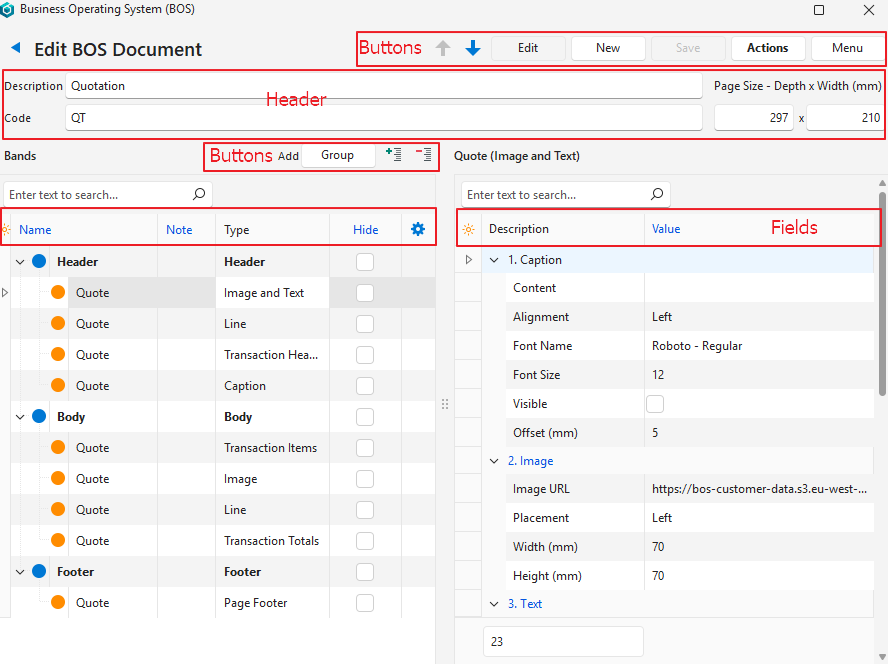Toggle Hide checkbox for Transaction Items row

click(365, 448)
